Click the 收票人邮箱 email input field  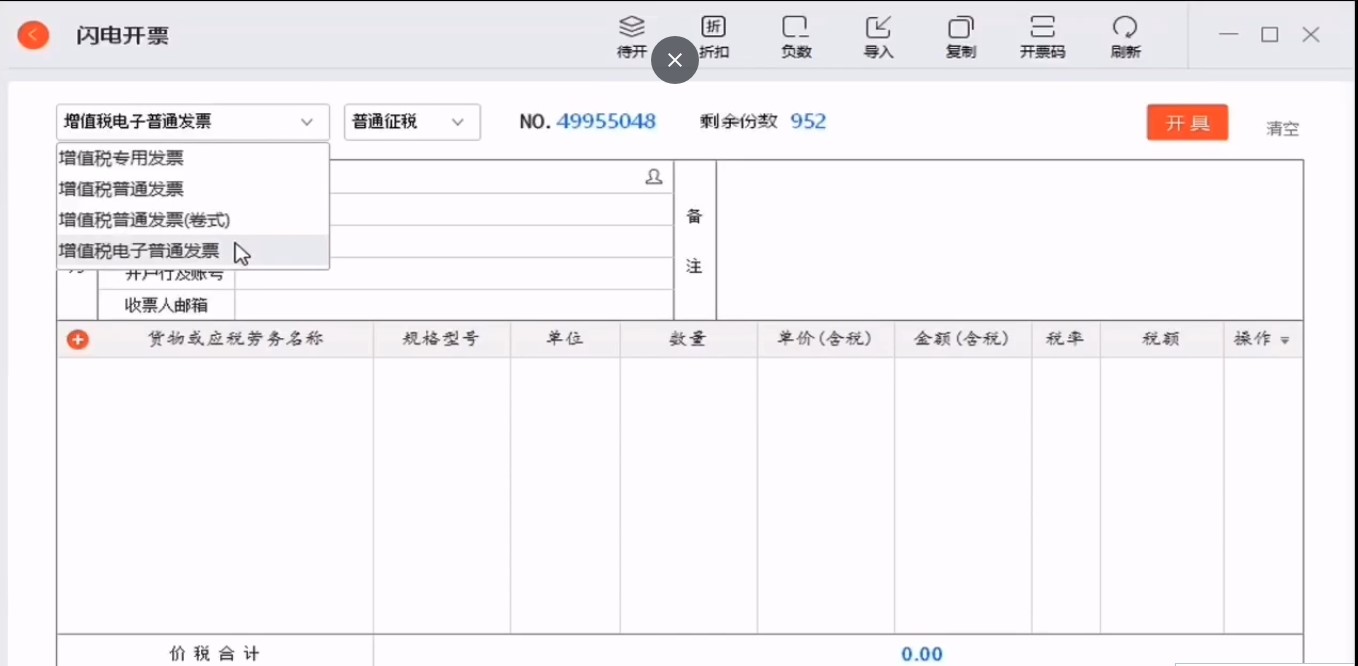(x=450, y=304)
